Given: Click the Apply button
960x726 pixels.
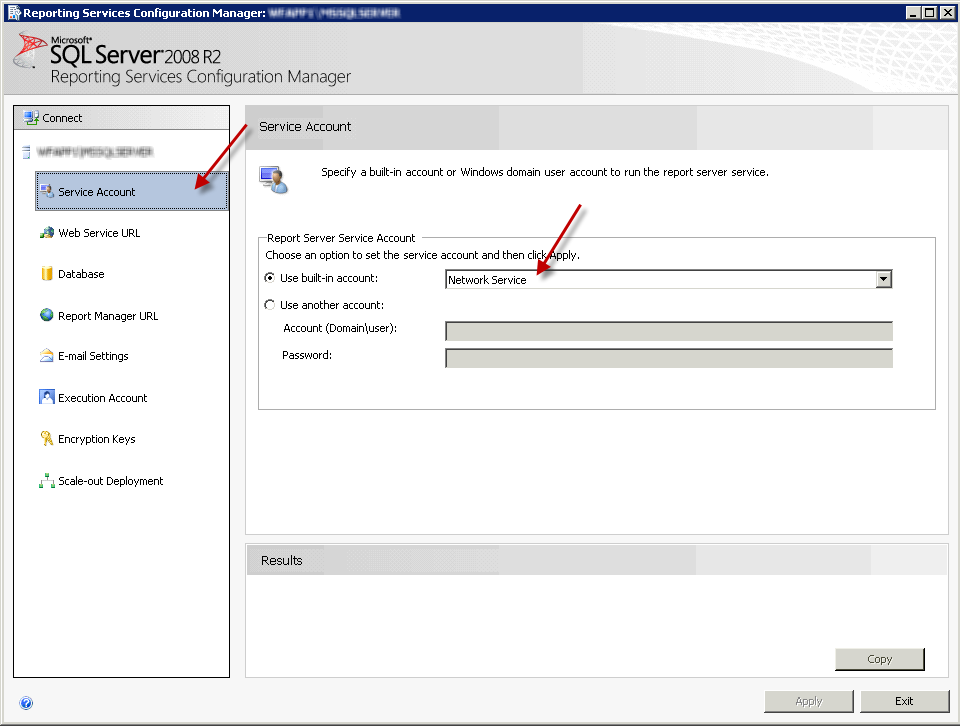Looking at the screenshot, I should [x=808, y=702].
